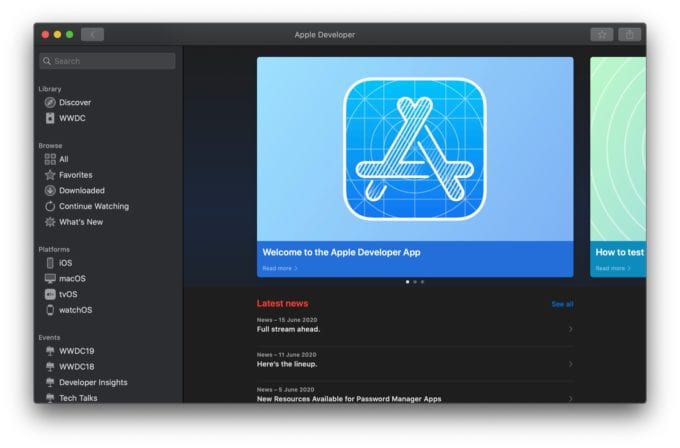Click the red close window button
Screen dimensions: 680x448
45,35
